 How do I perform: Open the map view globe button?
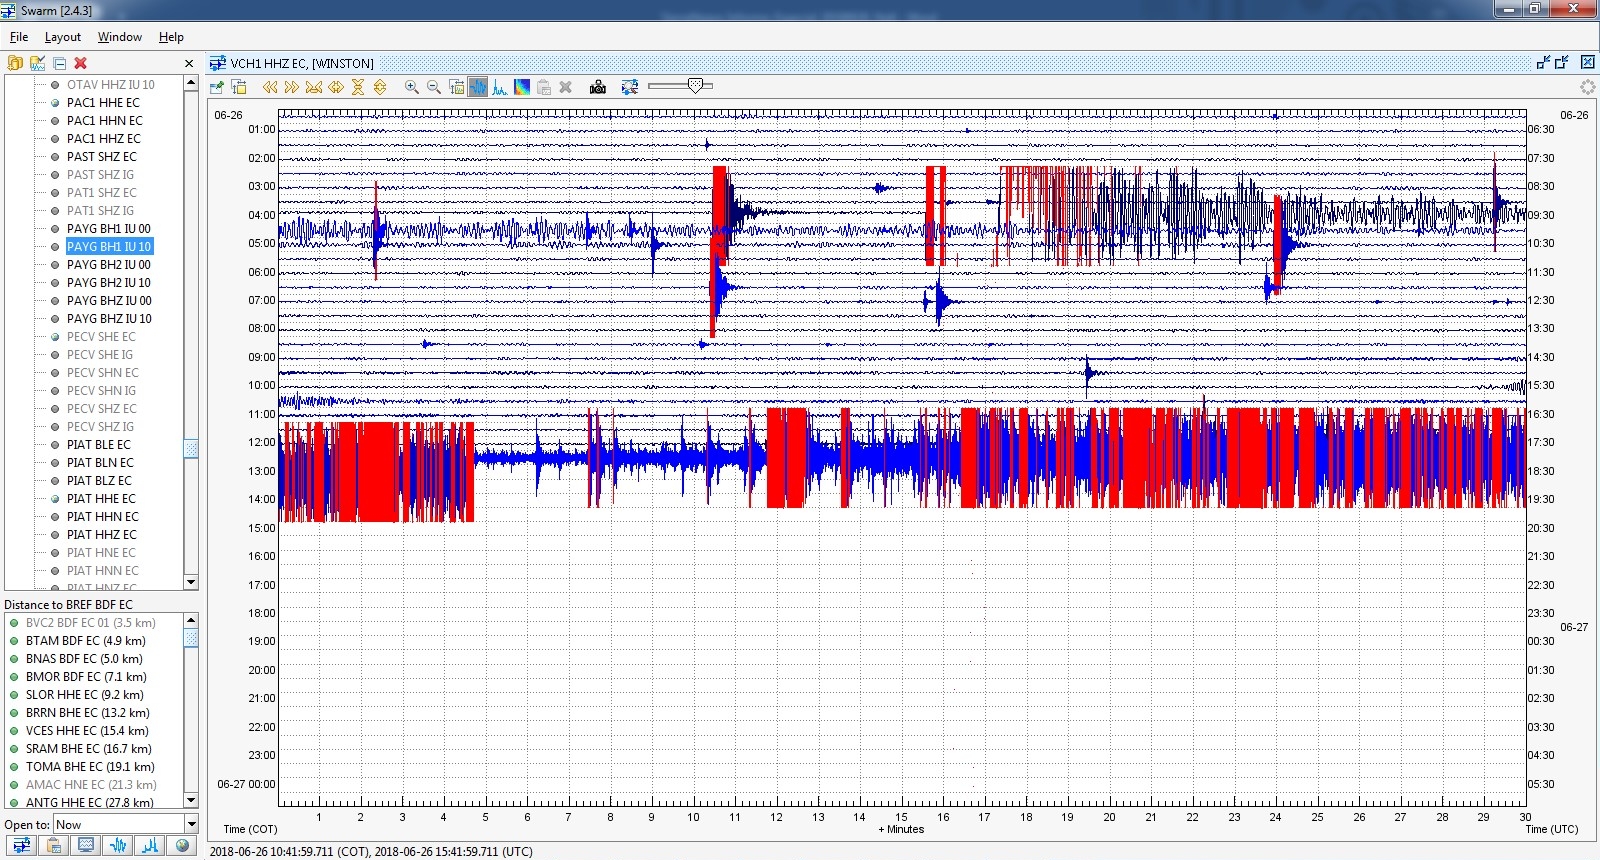182,846
